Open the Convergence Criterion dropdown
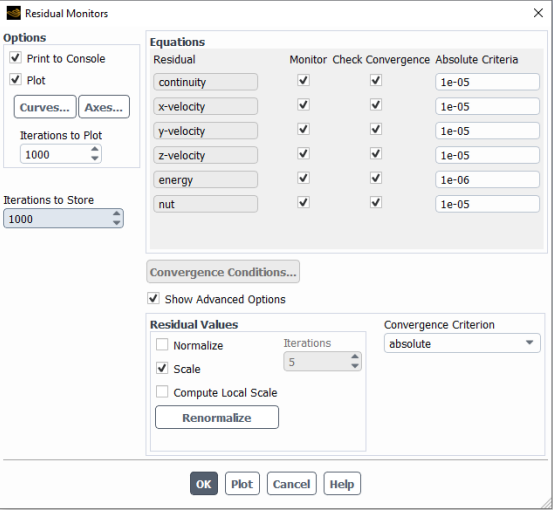 (x=462, y=343)
